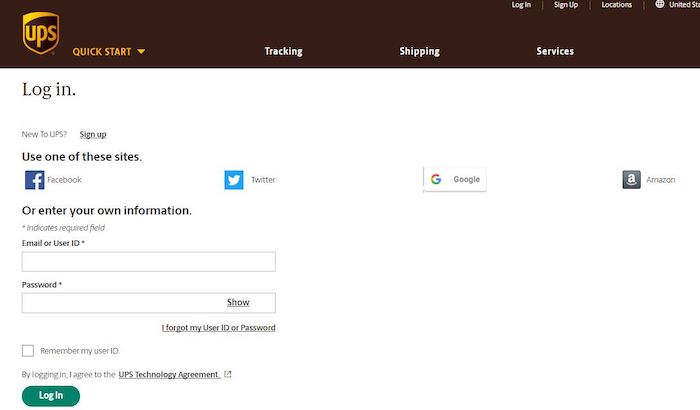The image size is (700, 410).
Task: Expand the Quick Start dropdown arrow
Action: point(141,52)
